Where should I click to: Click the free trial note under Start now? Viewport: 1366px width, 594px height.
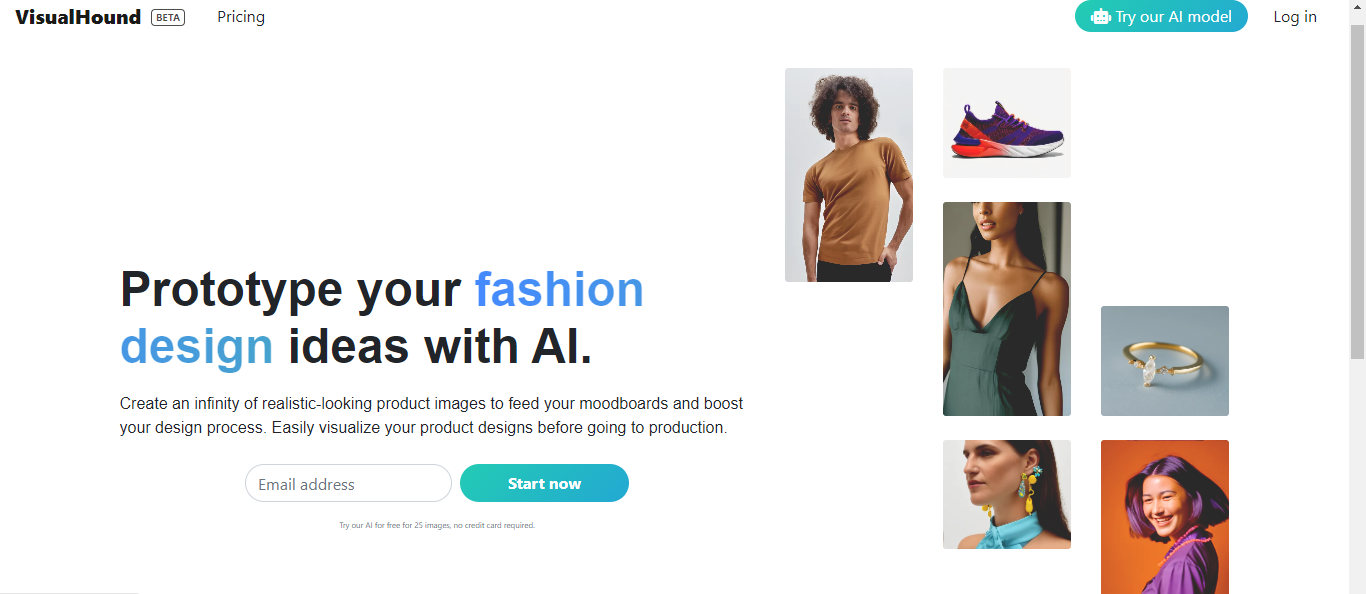point(437,525)
